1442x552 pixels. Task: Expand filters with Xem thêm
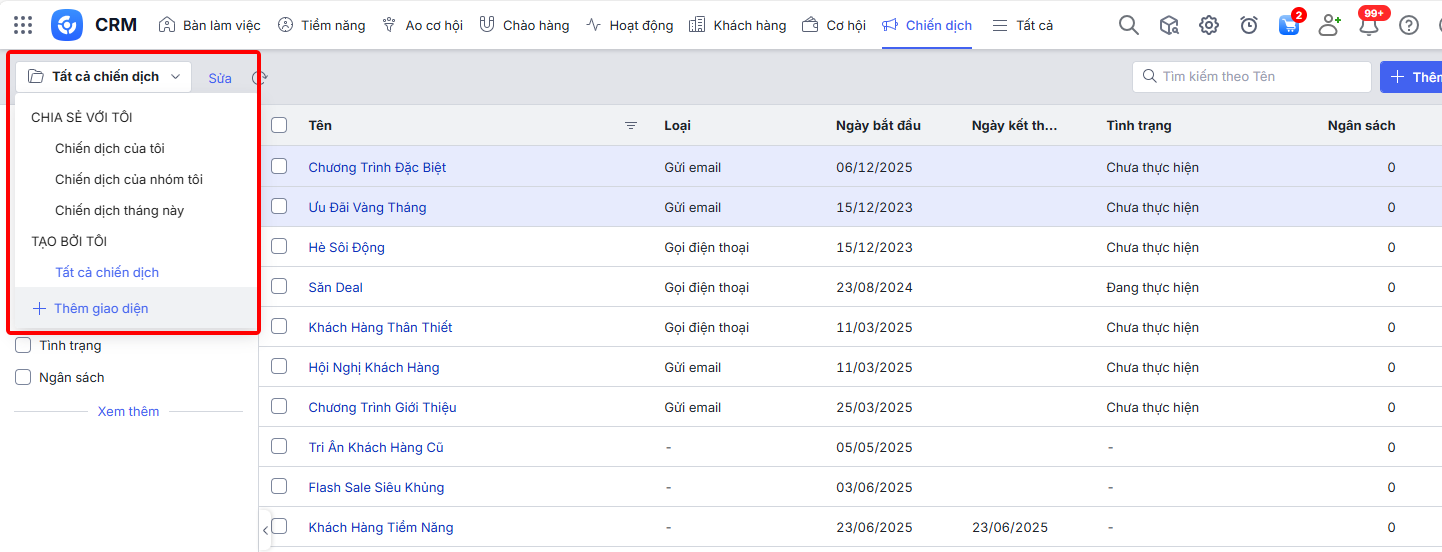coord(128,411)
